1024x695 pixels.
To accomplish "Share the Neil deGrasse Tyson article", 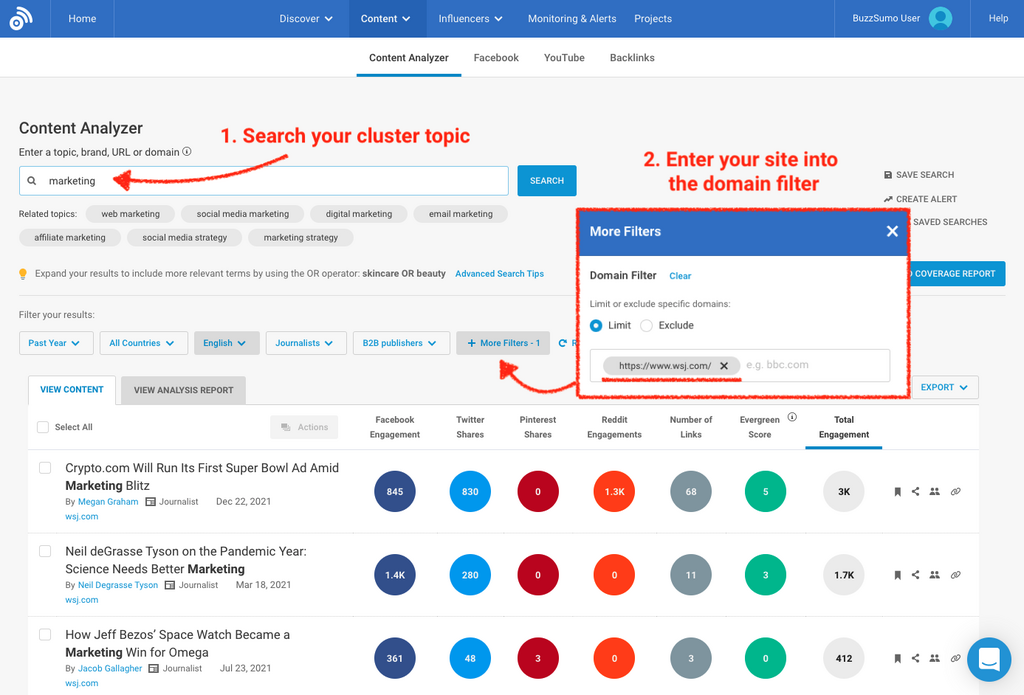I will (915, 575).
